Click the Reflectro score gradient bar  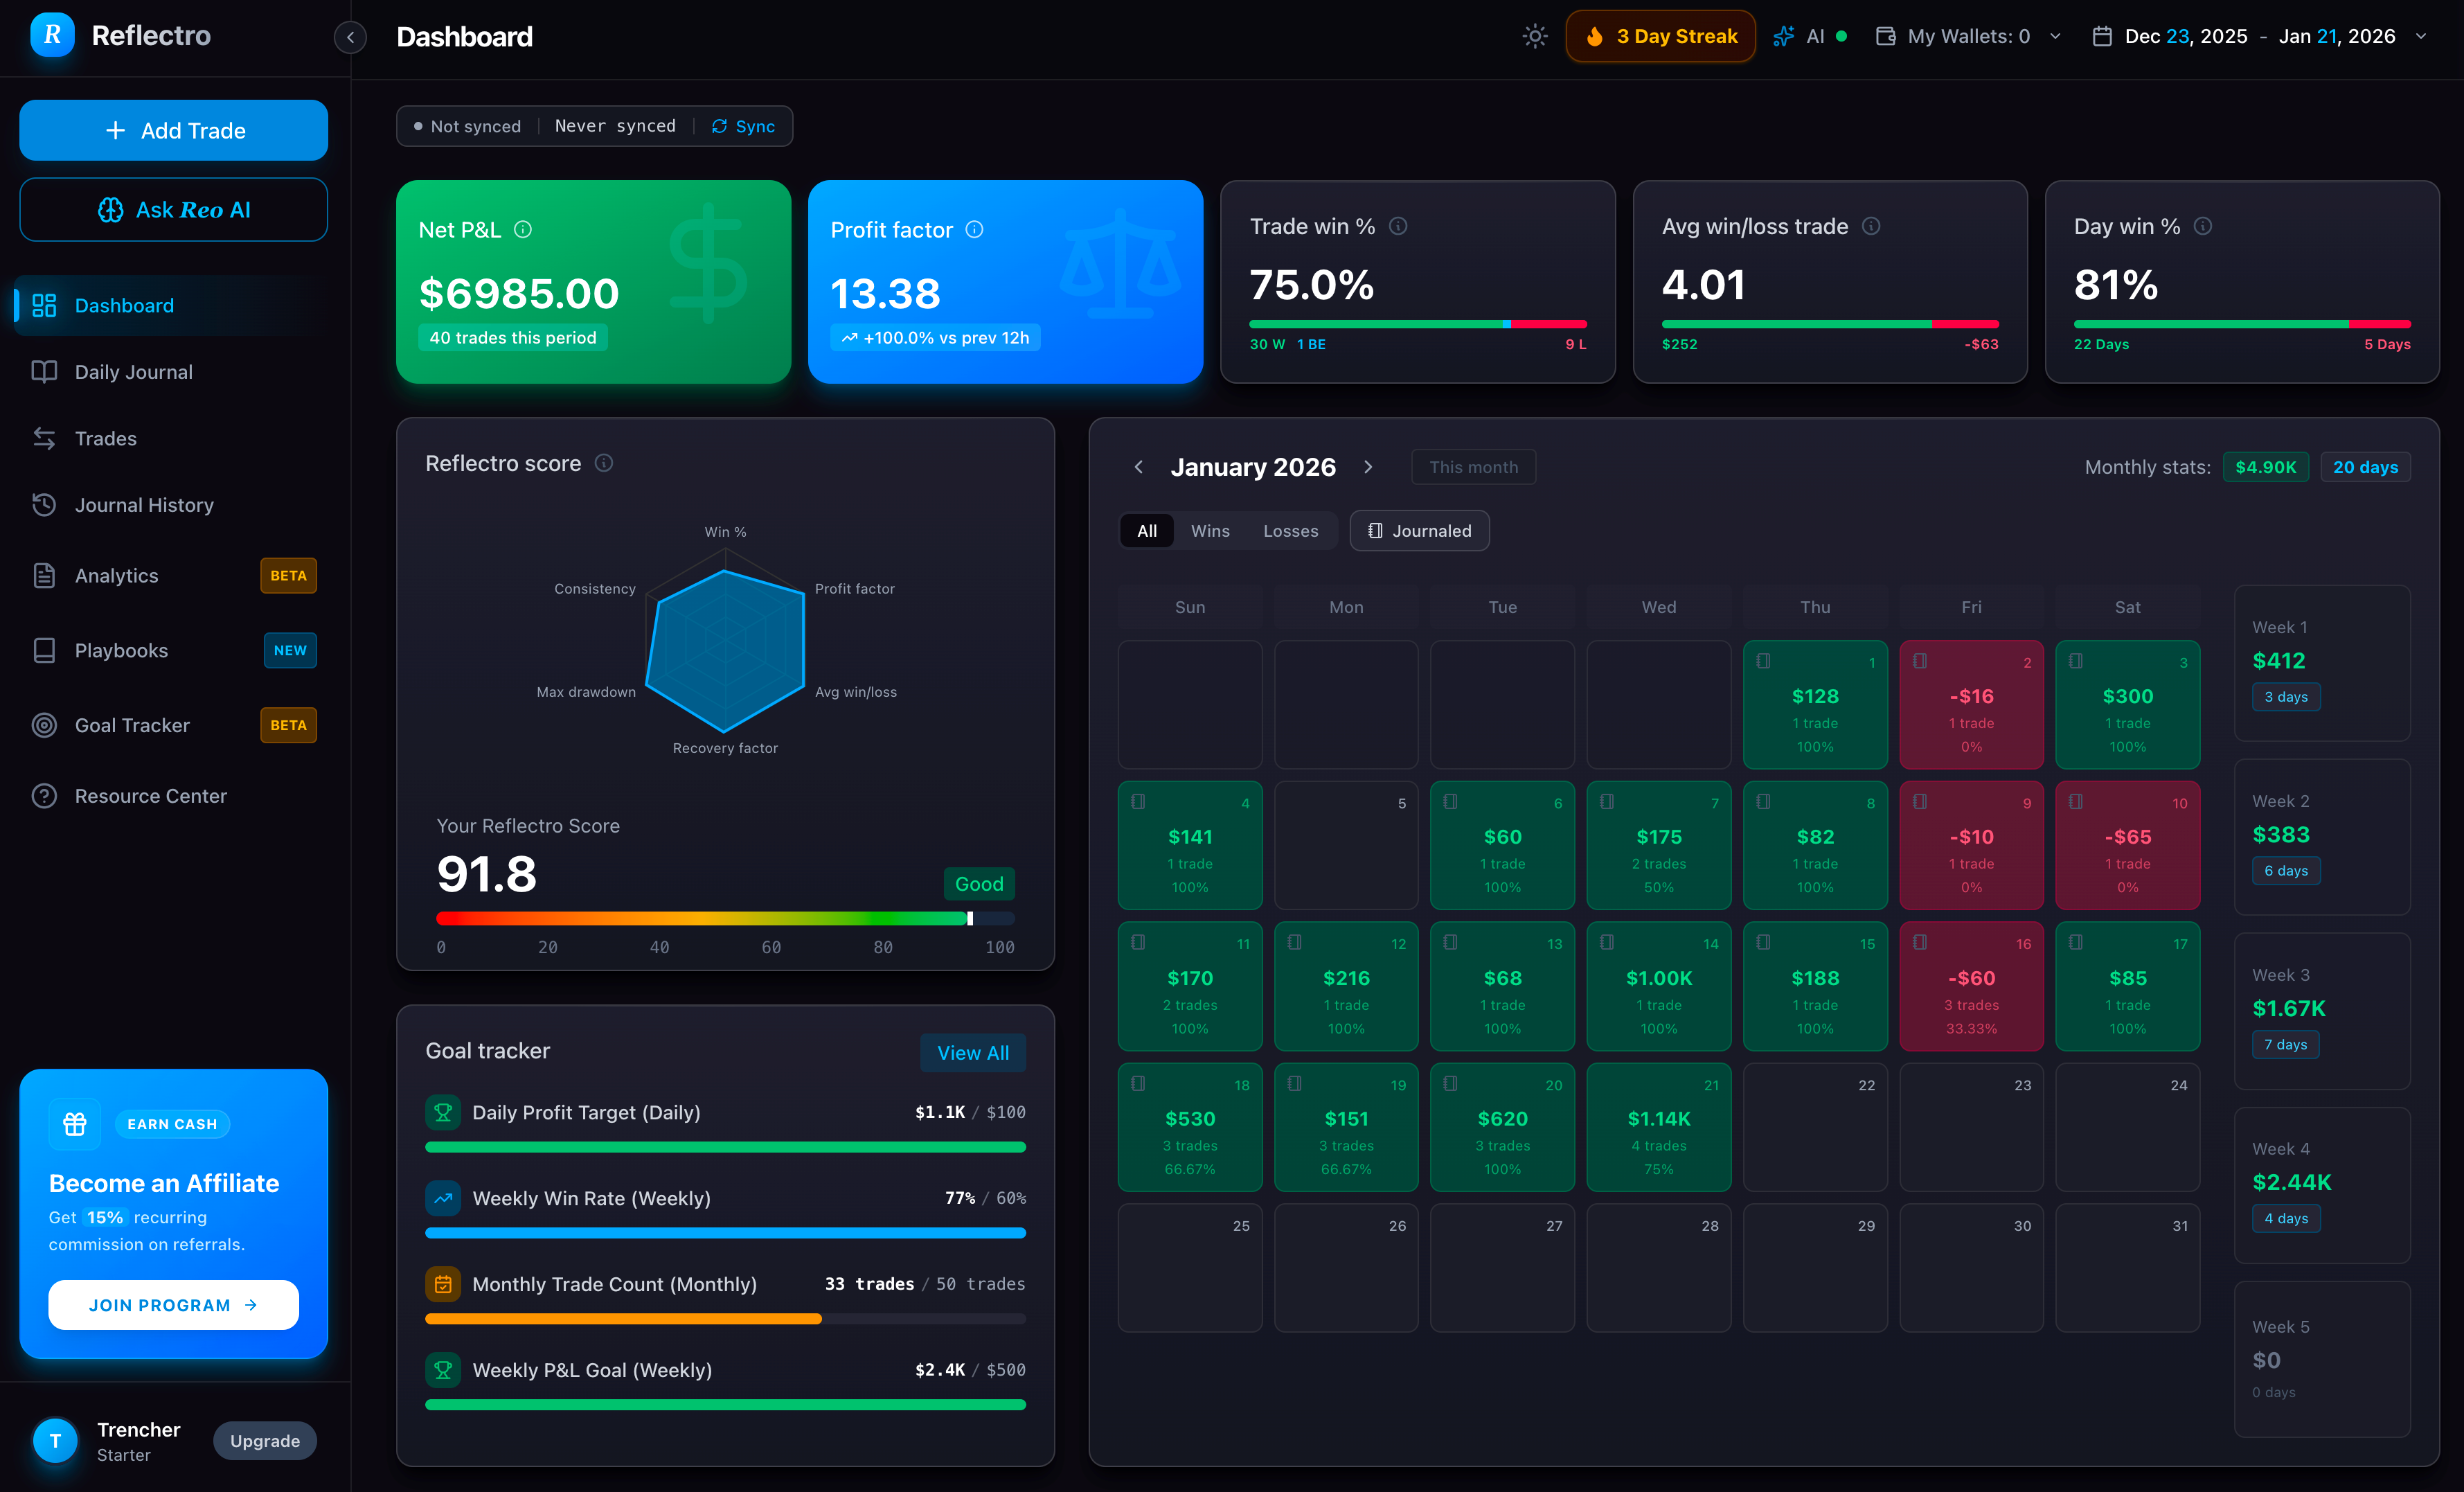[725, 918]
